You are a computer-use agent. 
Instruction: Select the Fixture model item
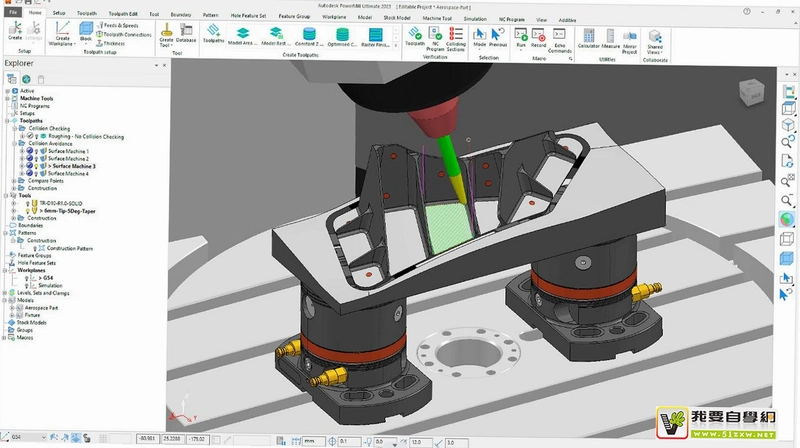[32, 315]
